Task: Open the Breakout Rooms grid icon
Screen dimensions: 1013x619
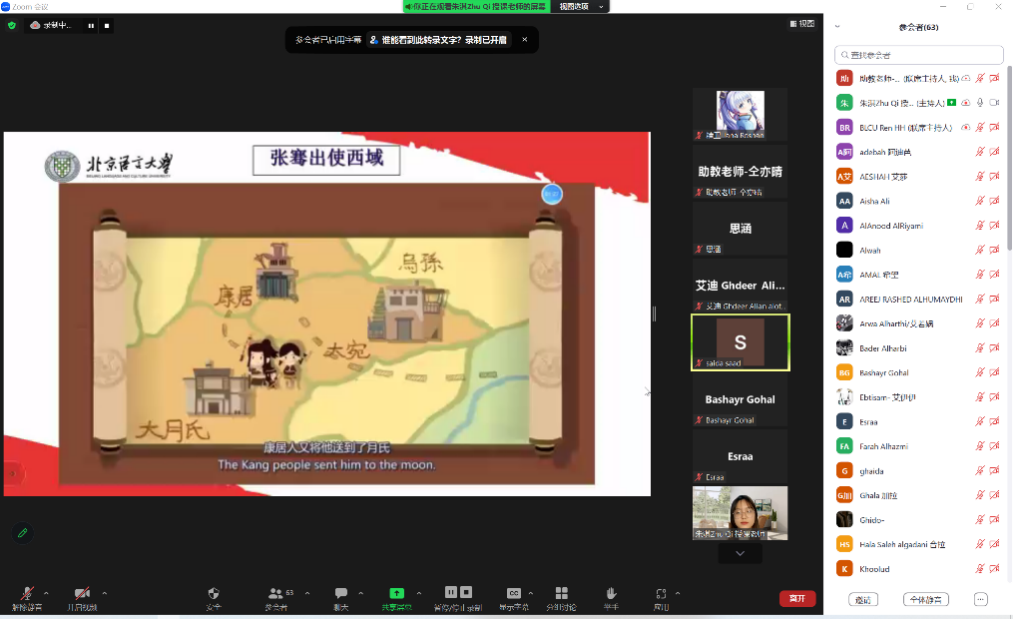Action: pos(561,594)
